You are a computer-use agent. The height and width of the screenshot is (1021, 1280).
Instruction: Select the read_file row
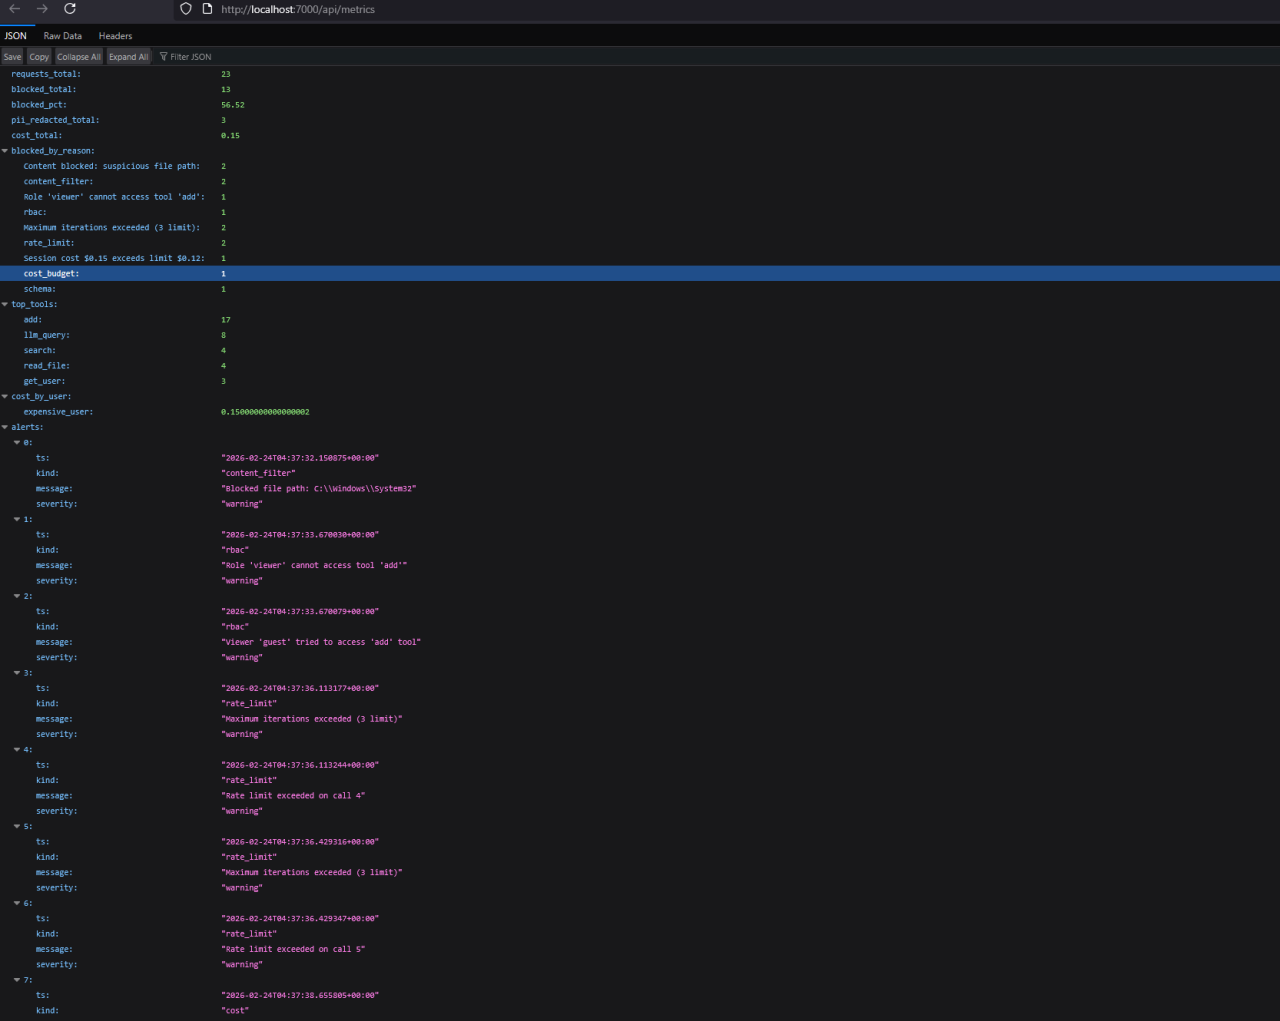pyautogui.click(x=640, y=366)
